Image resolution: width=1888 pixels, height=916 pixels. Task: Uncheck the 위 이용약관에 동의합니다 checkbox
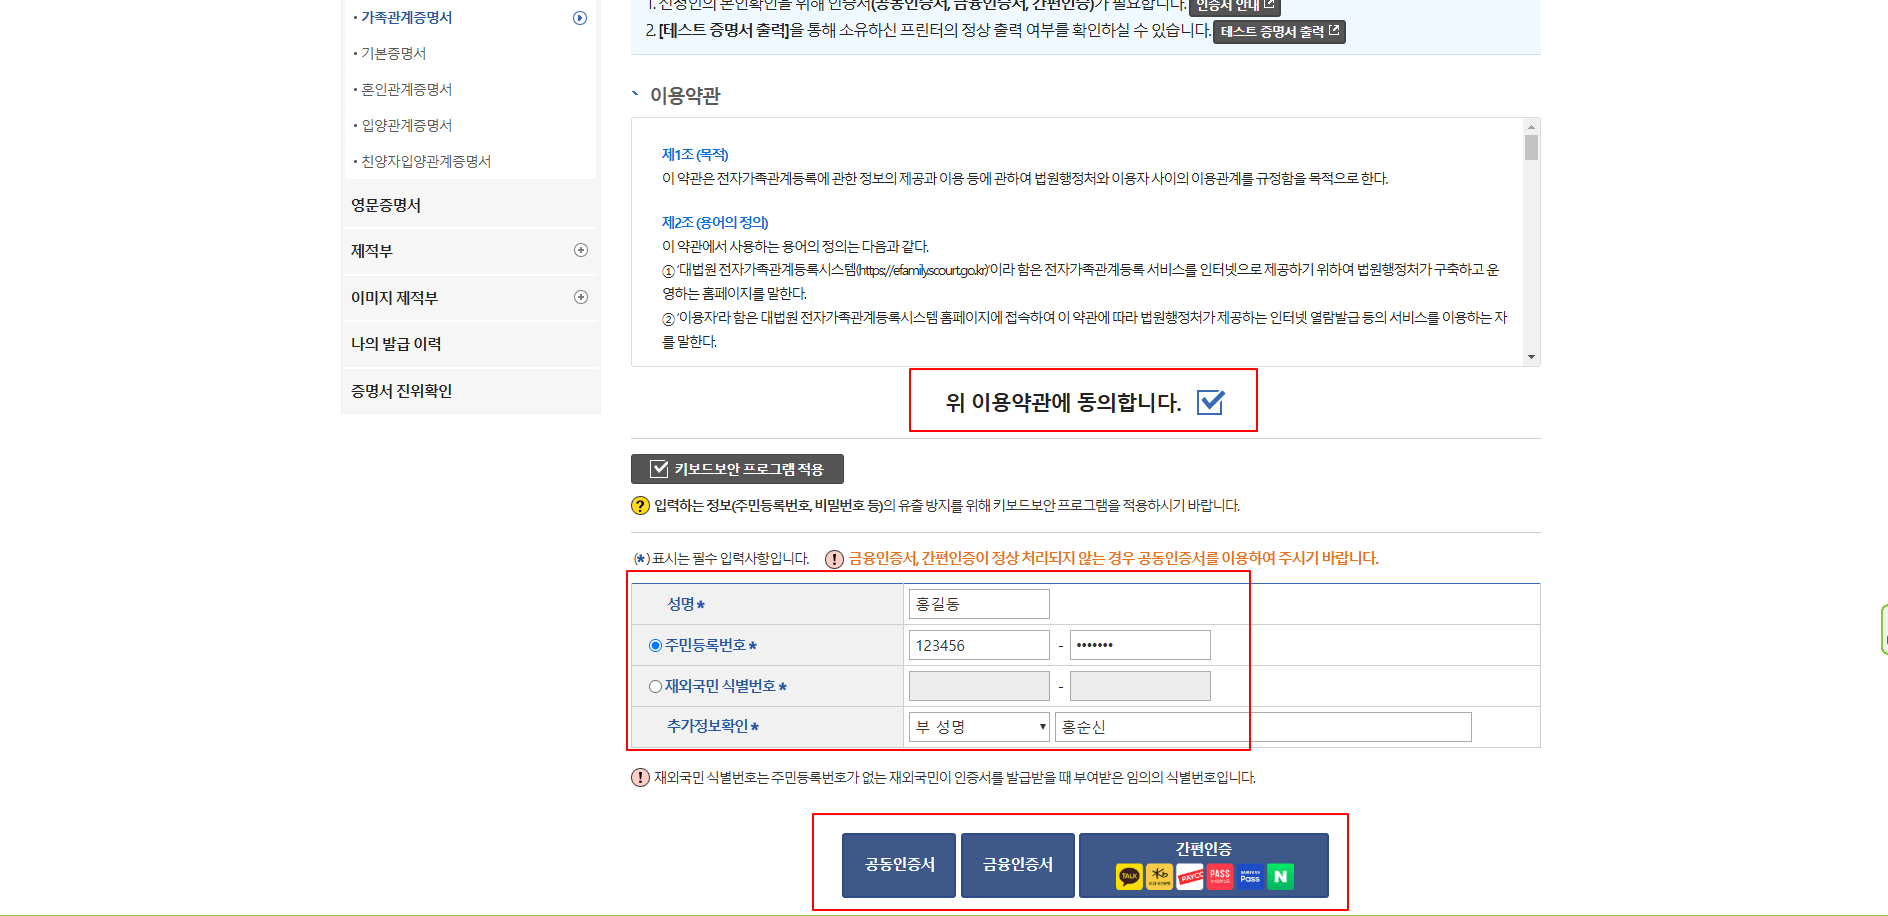coord(1212,402)
